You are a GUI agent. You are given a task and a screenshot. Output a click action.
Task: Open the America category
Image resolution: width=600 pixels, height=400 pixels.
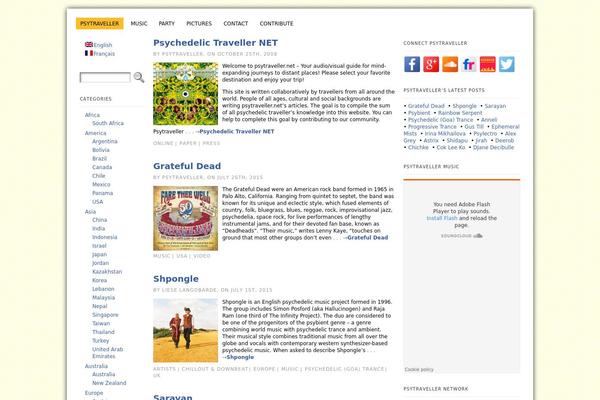[96, 133]
